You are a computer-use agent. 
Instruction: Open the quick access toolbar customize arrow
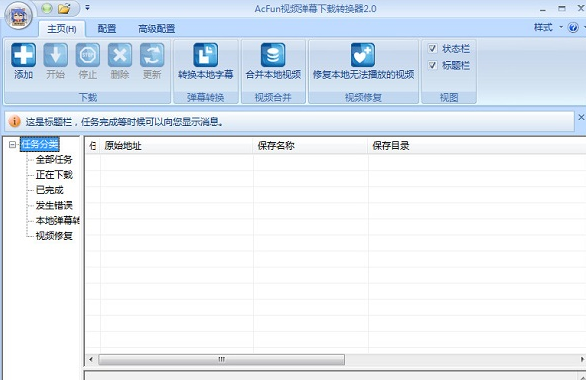[87, 7]
